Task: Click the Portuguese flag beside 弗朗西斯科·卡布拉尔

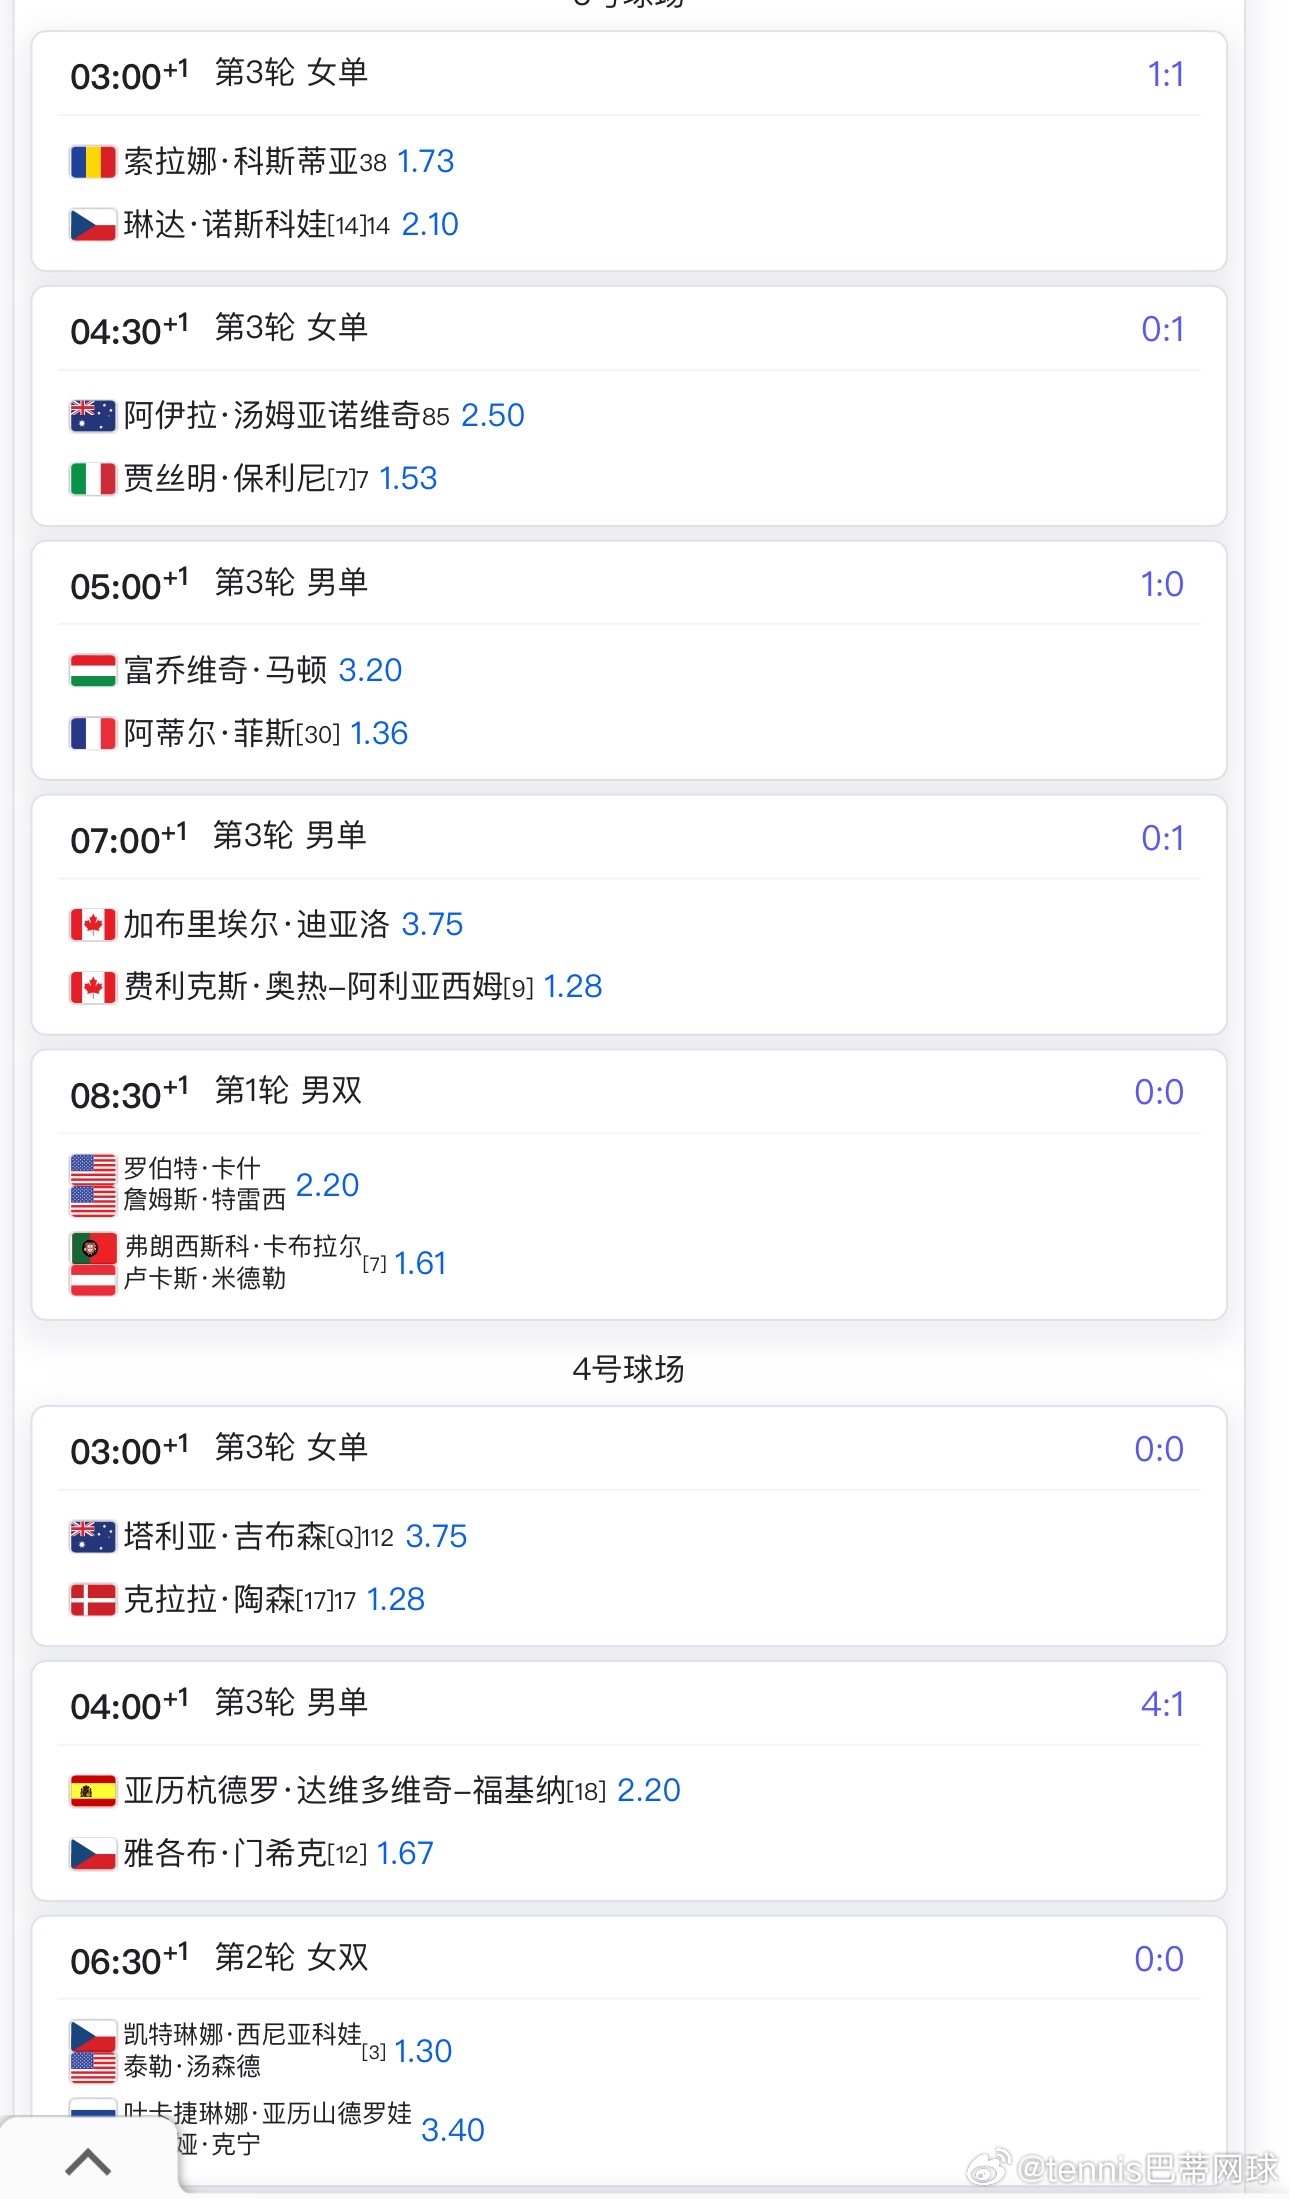Action: [93, 1248]
